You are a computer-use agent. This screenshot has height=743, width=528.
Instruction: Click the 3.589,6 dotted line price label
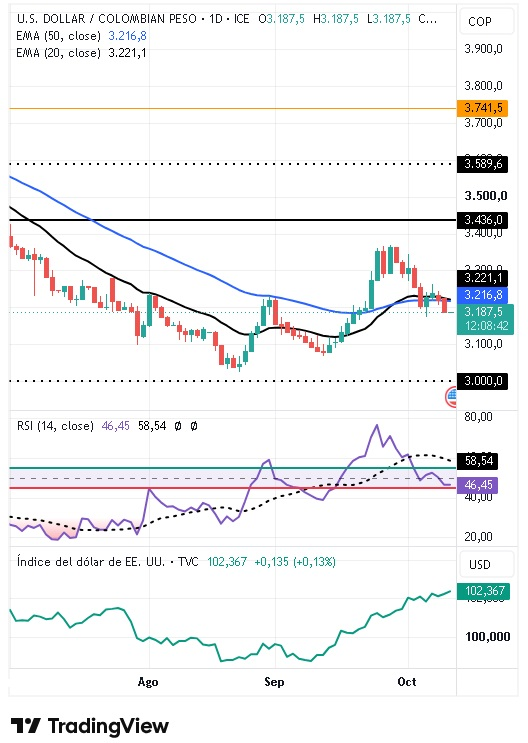[482, 164]
